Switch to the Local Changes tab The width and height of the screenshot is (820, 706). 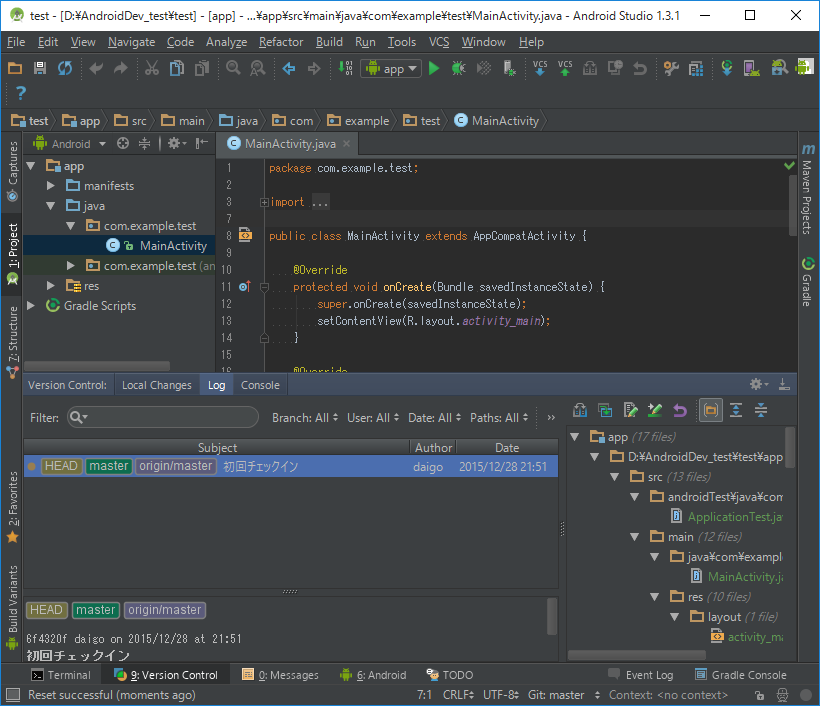[x=157, y=385]
